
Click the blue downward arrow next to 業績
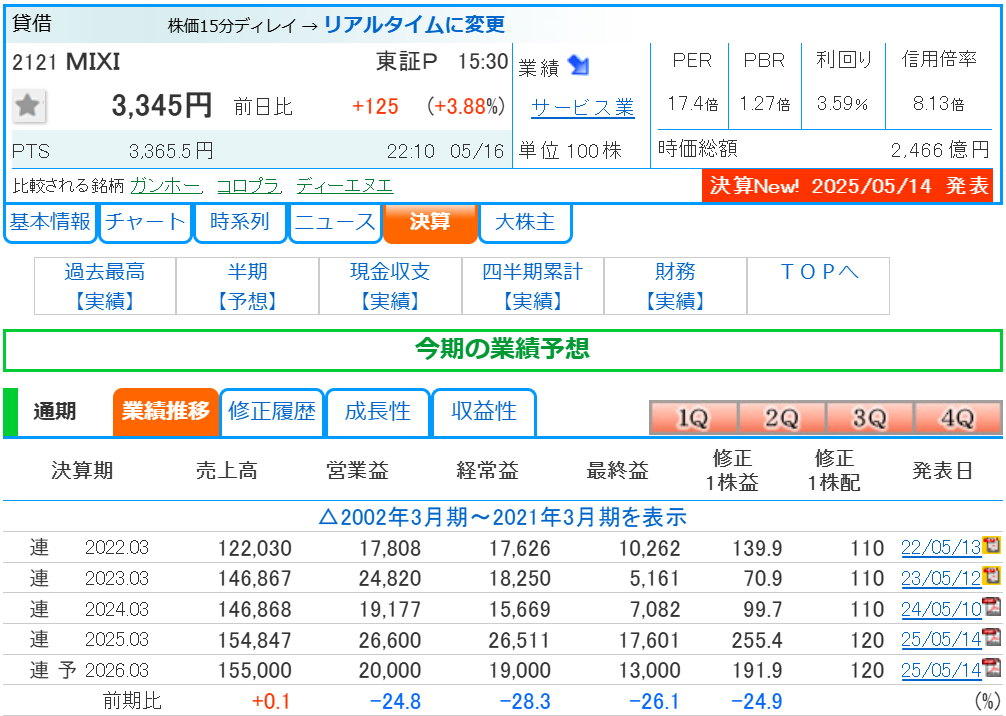click(578, 65)
